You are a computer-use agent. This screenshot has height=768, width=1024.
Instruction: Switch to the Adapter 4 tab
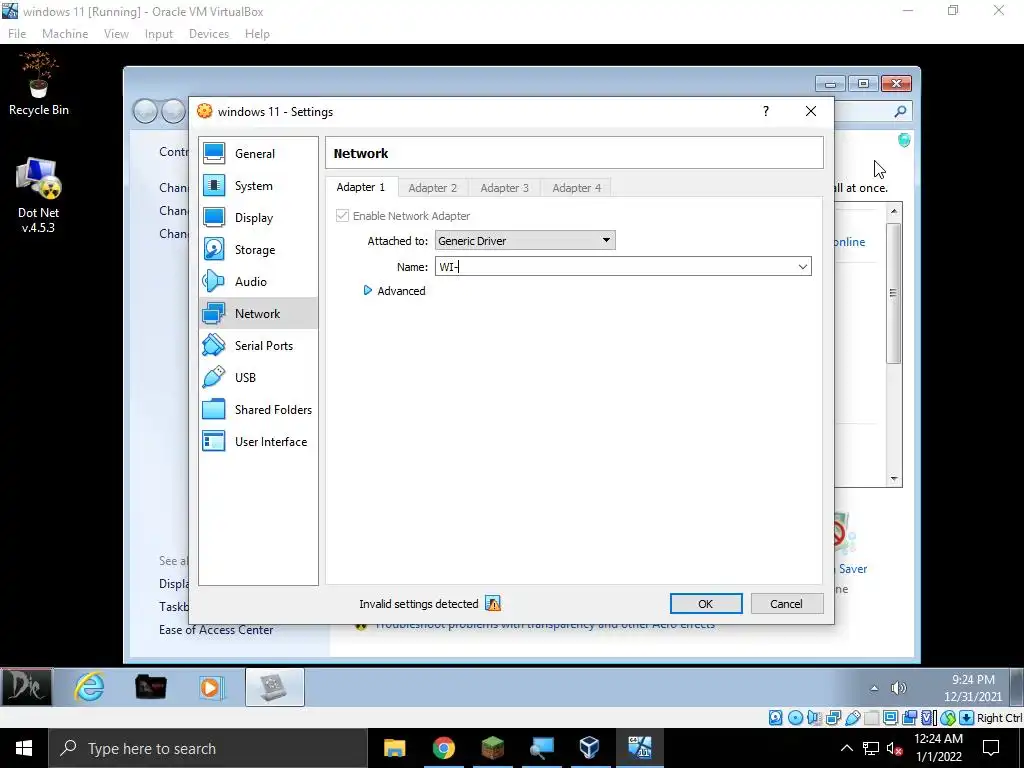coord(576,188)
